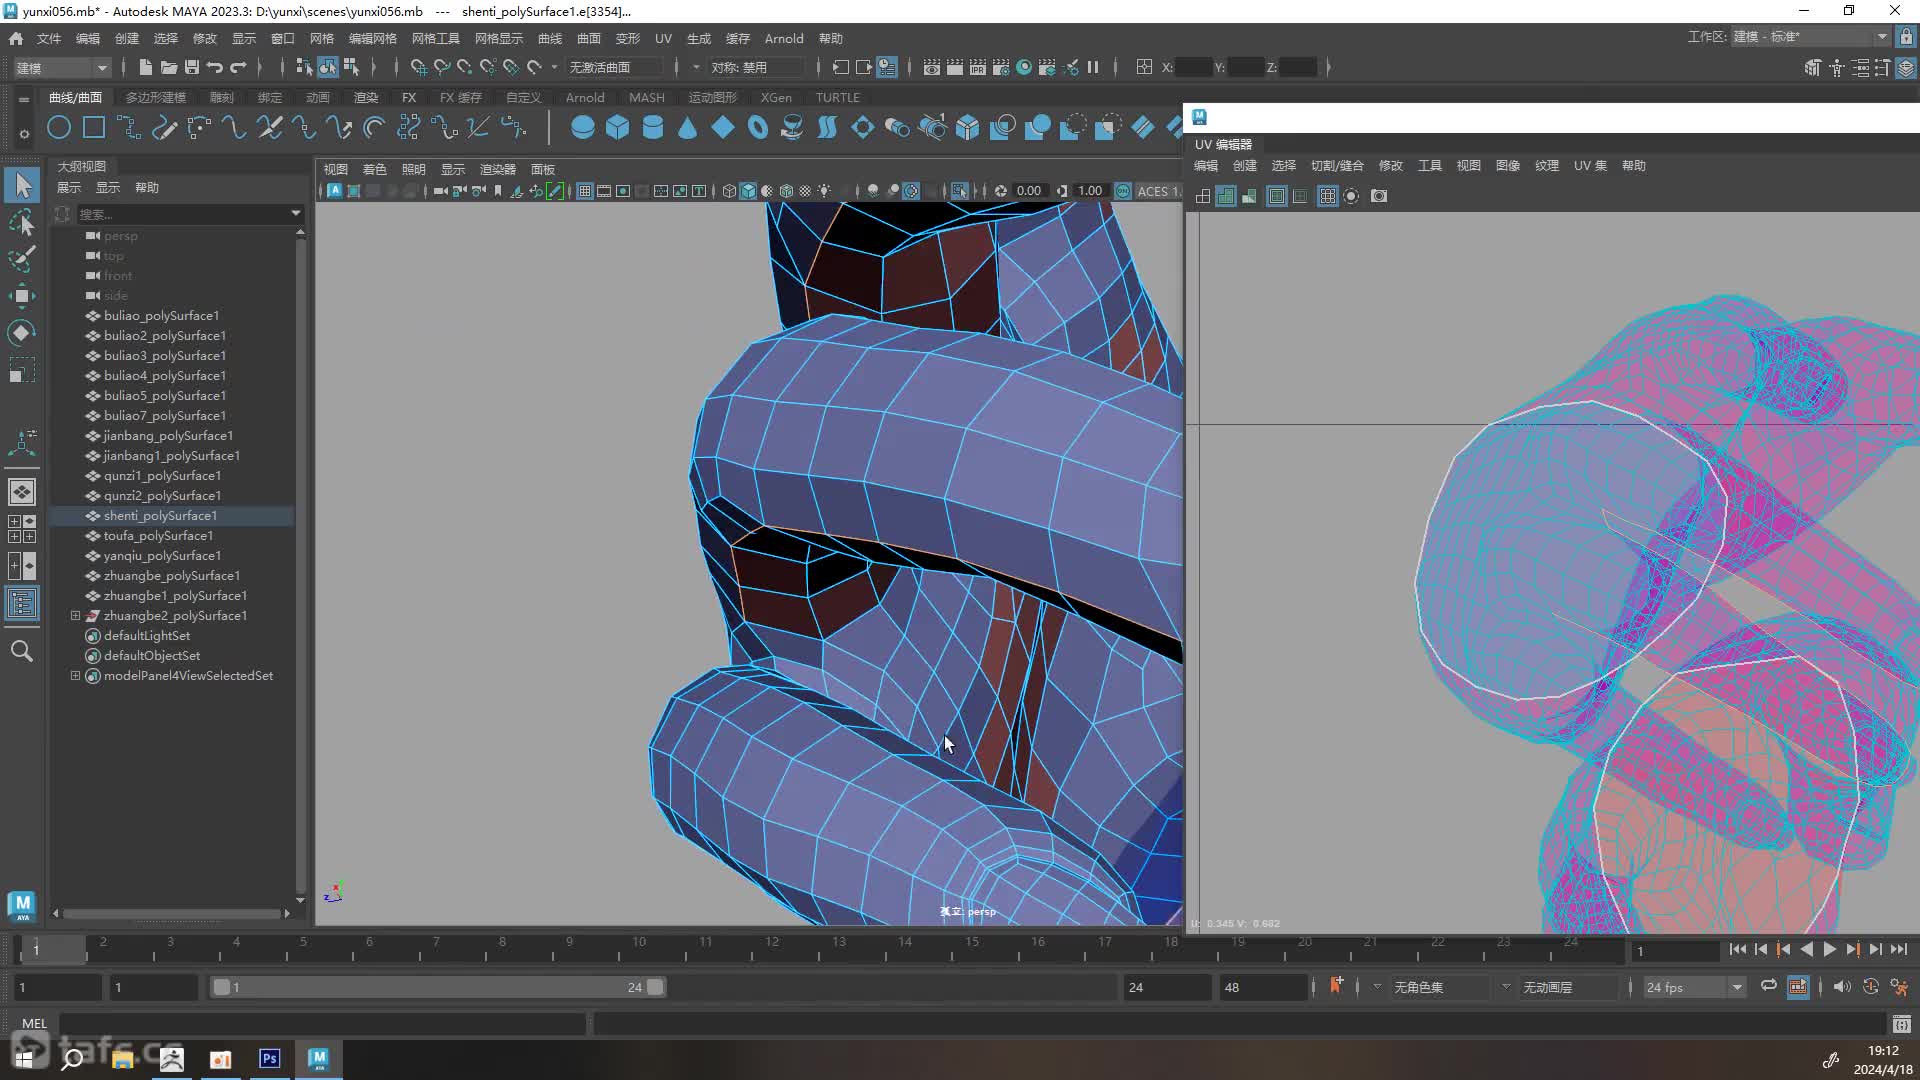Open the Arnold menu in the main menu bar
The height and width of the screenshot is (1080, 1920).
tap(784, 38)
